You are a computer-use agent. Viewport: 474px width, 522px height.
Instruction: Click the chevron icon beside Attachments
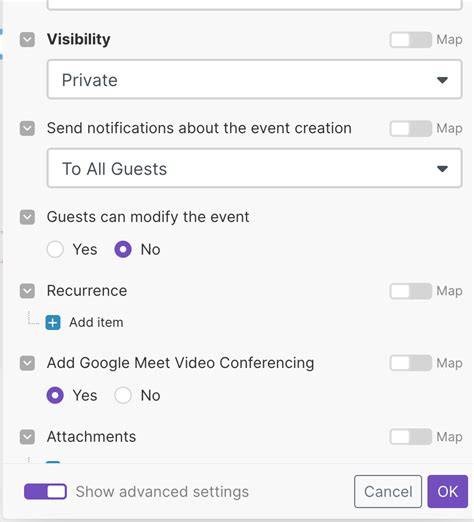tap(27, 437)
